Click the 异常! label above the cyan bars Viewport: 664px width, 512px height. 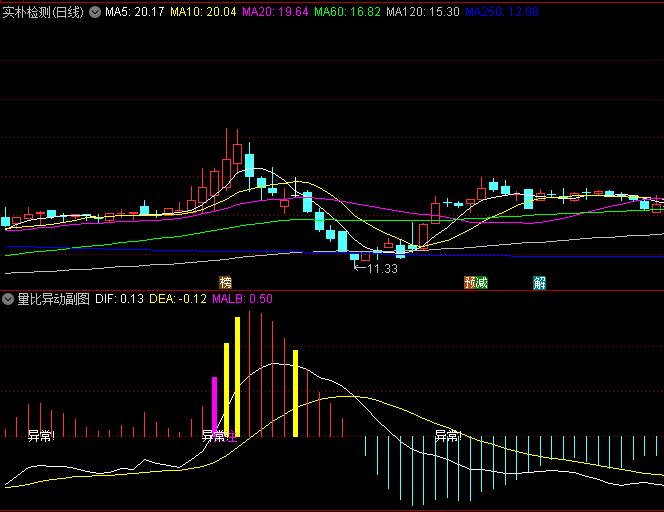448,436
